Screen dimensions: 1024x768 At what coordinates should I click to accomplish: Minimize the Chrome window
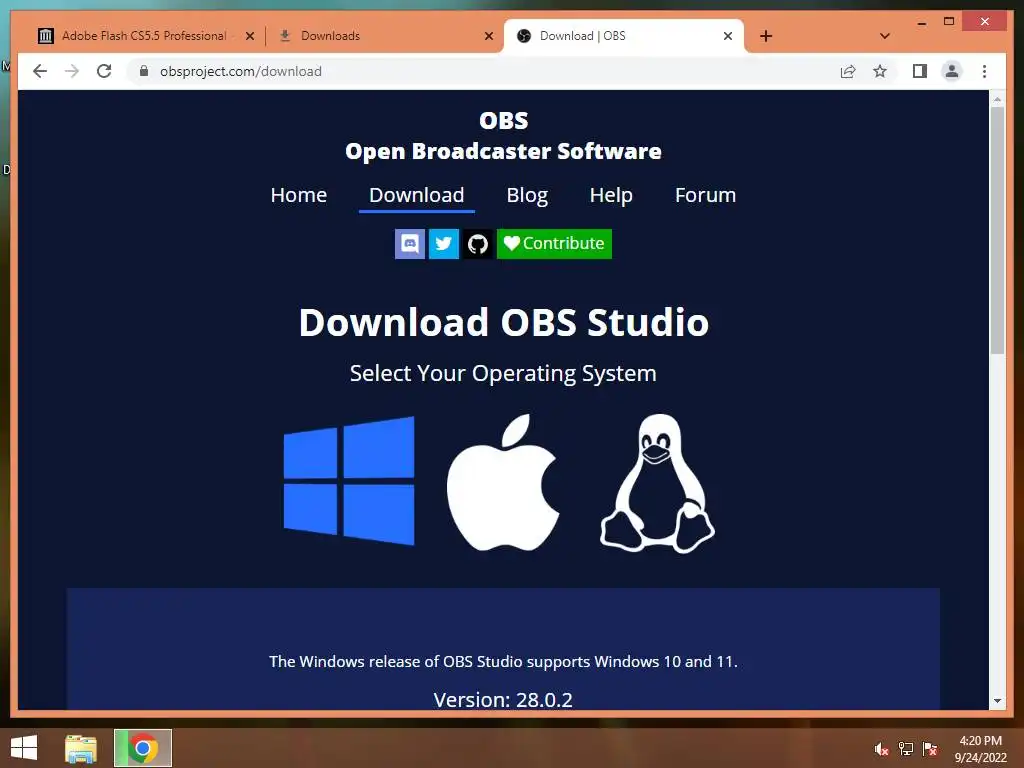click(921, 22)
